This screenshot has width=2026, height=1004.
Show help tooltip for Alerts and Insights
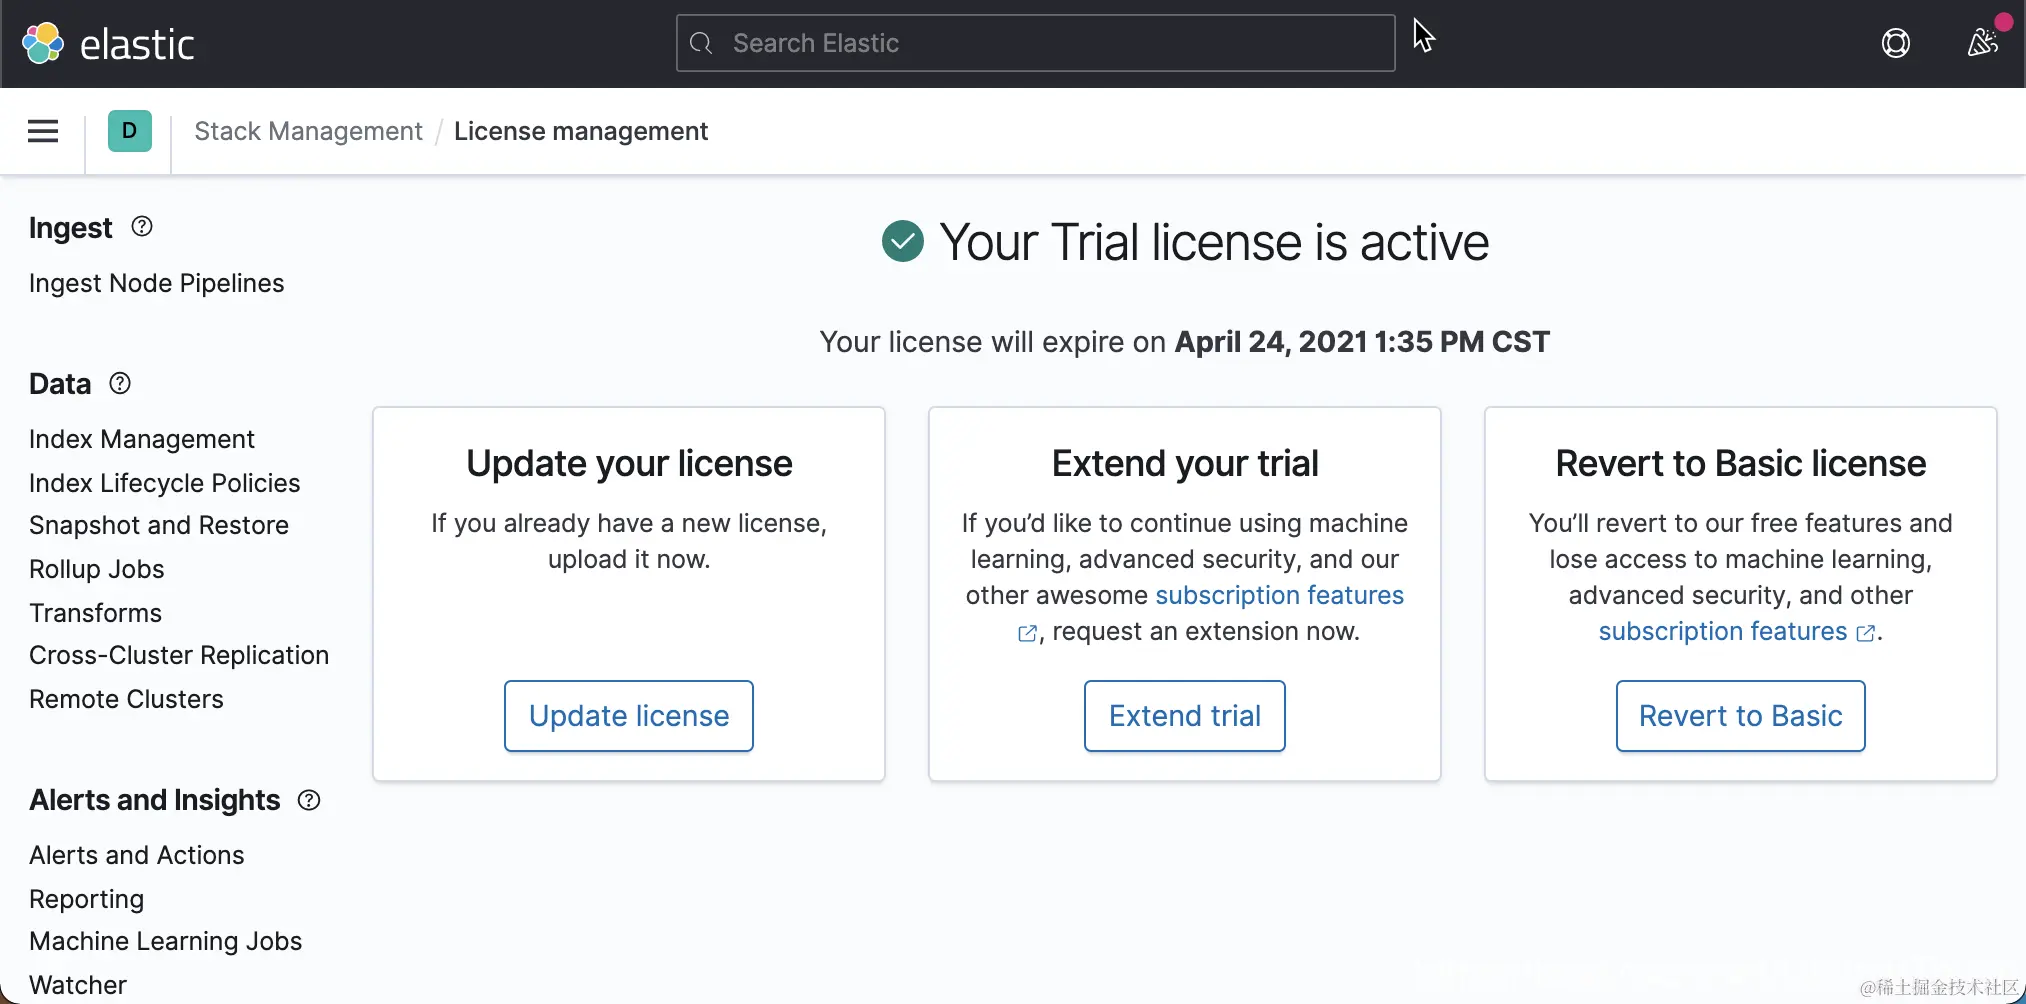309,800
